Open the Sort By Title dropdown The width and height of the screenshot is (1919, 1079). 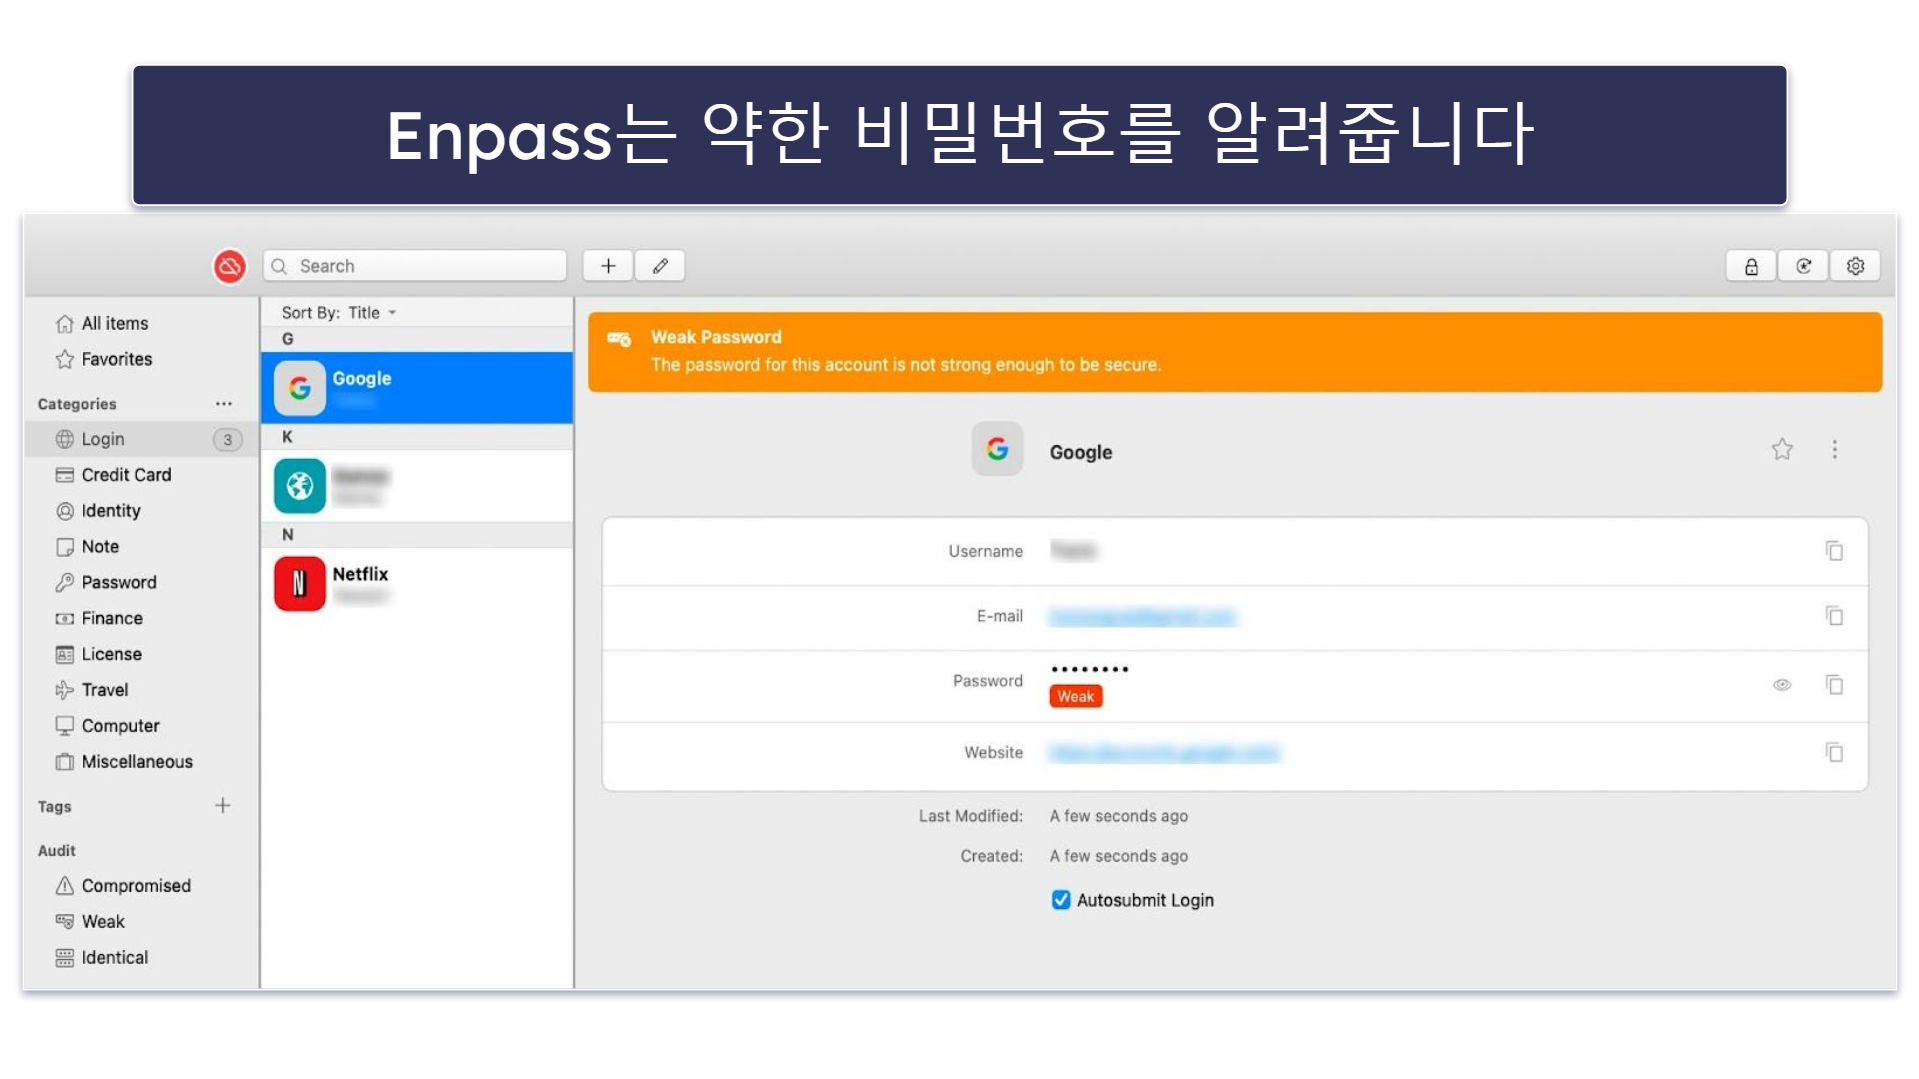(x=339, y=313)
